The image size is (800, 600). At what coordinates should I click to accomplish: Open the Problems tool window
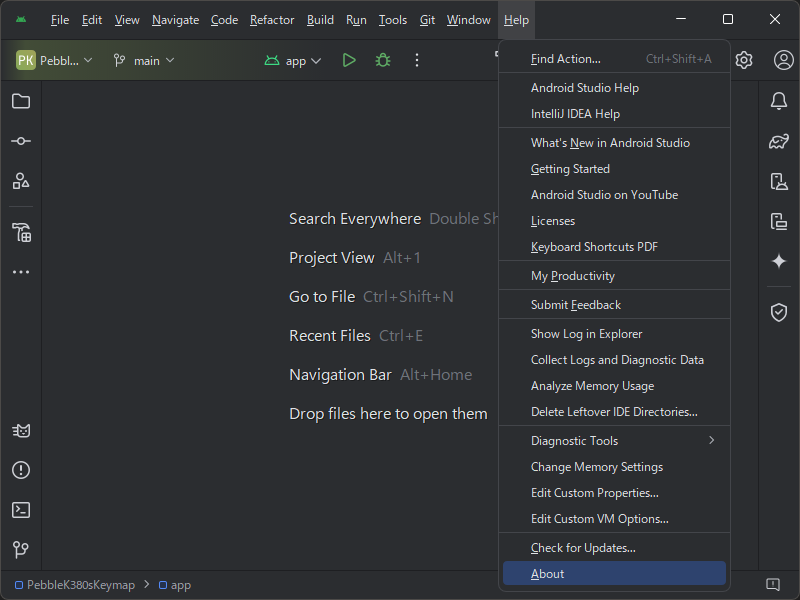coord(20,470)
